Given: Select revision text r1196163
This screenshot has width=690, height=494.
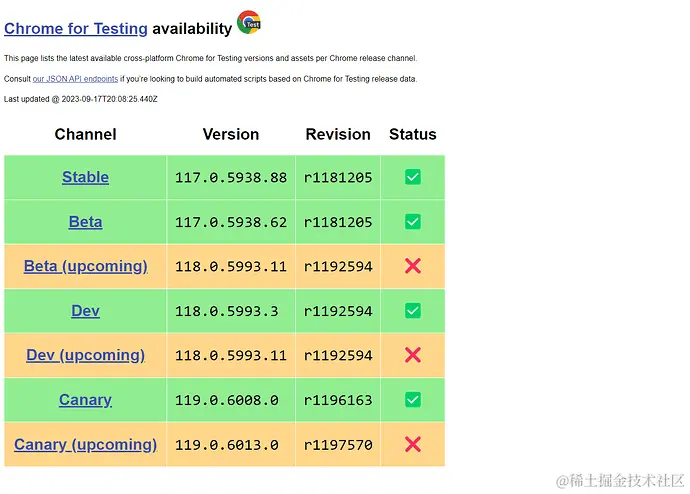Looking at the screenshot, I should (338, 400).
